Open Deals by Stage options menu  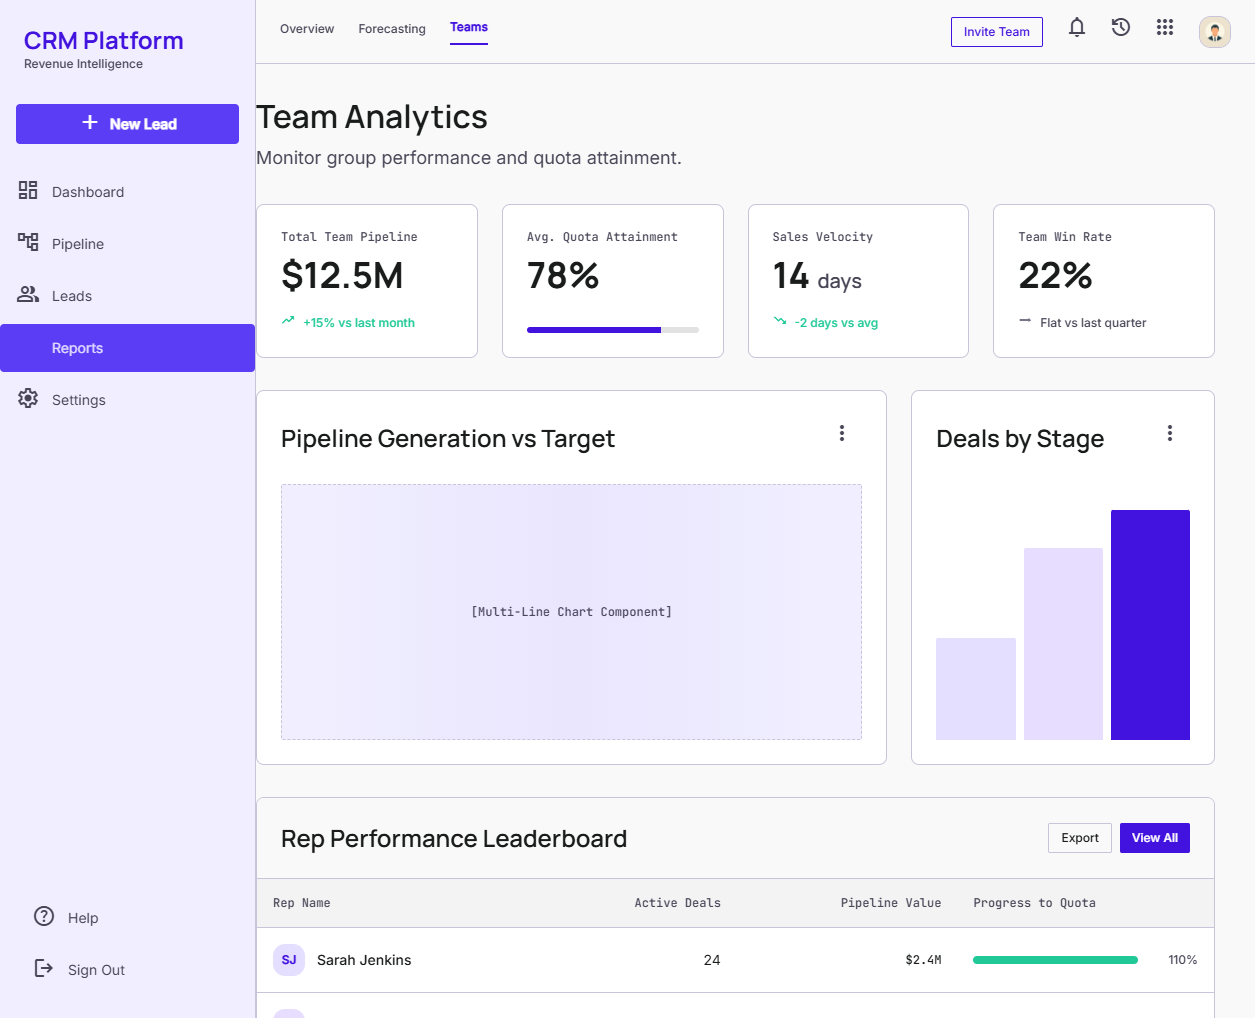click(1170, 434)
